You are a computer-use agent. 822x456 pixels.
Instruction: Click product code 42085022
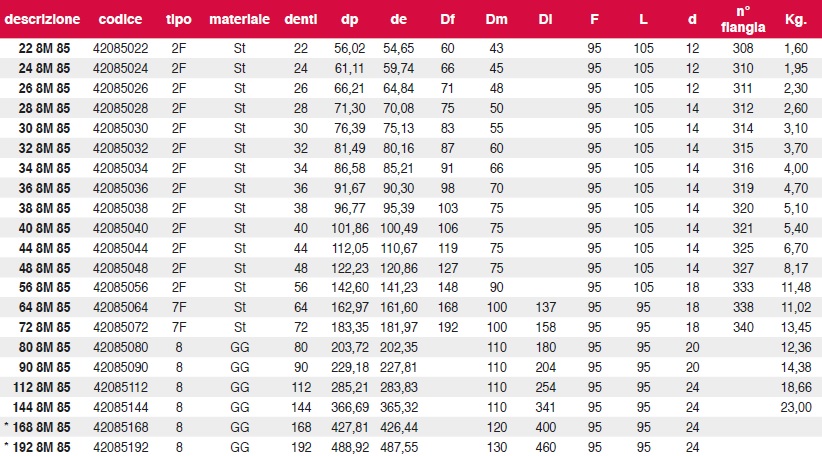(x=121, y=49)
